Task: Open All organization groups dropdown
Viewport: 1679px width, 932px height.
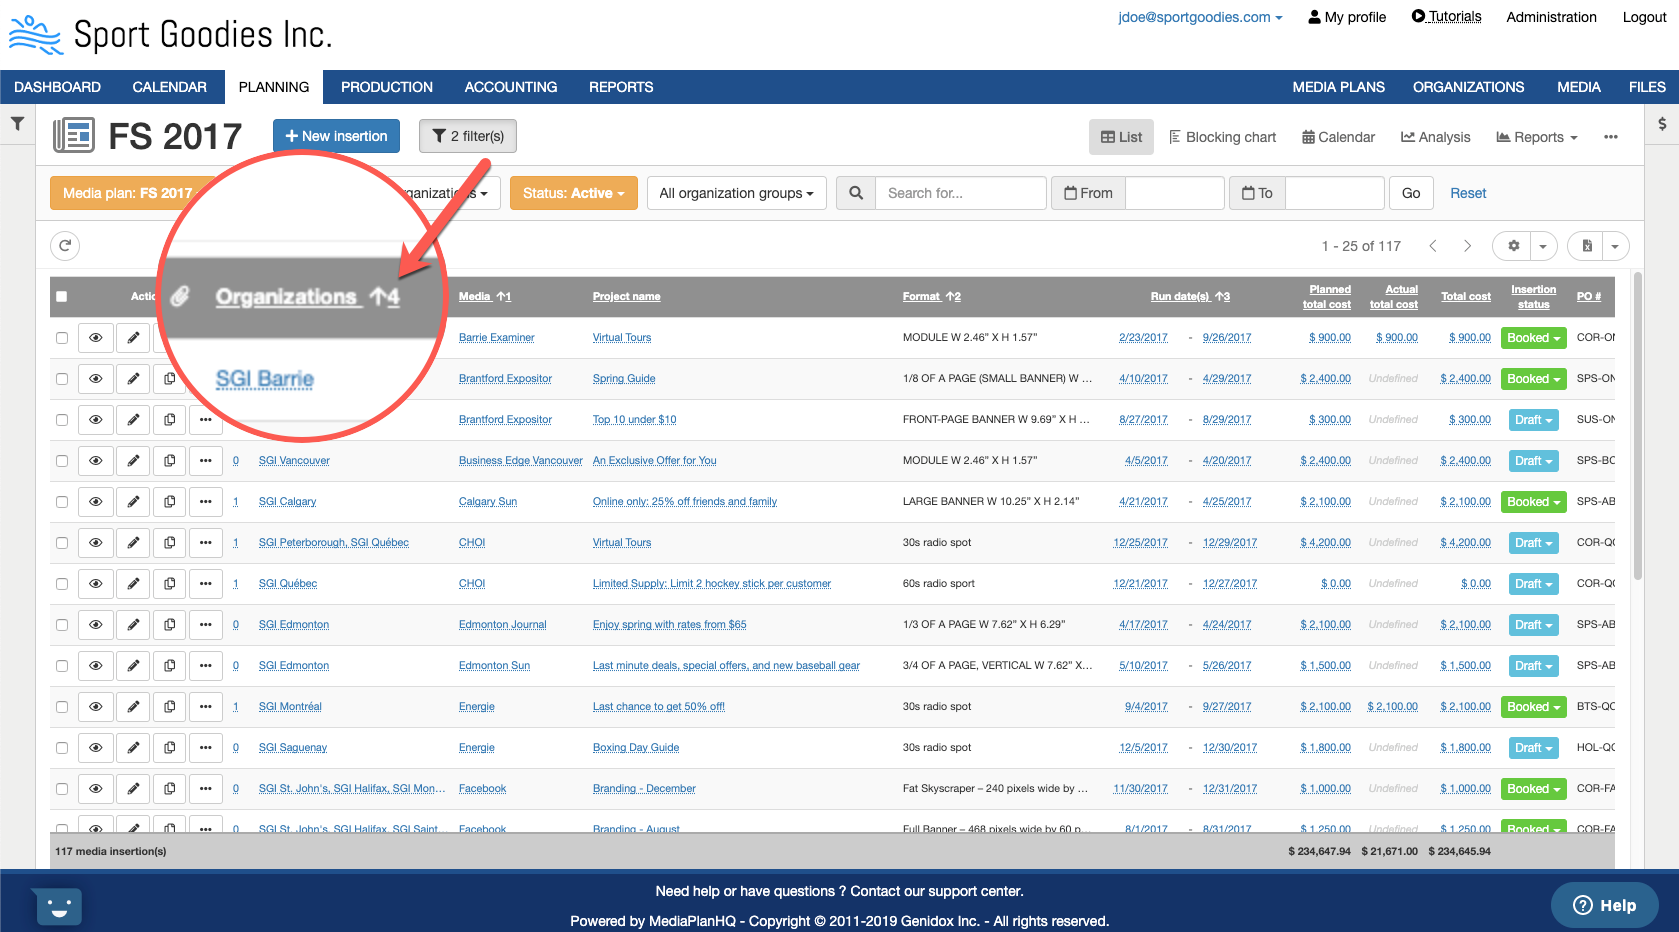Action: (736, 193)
